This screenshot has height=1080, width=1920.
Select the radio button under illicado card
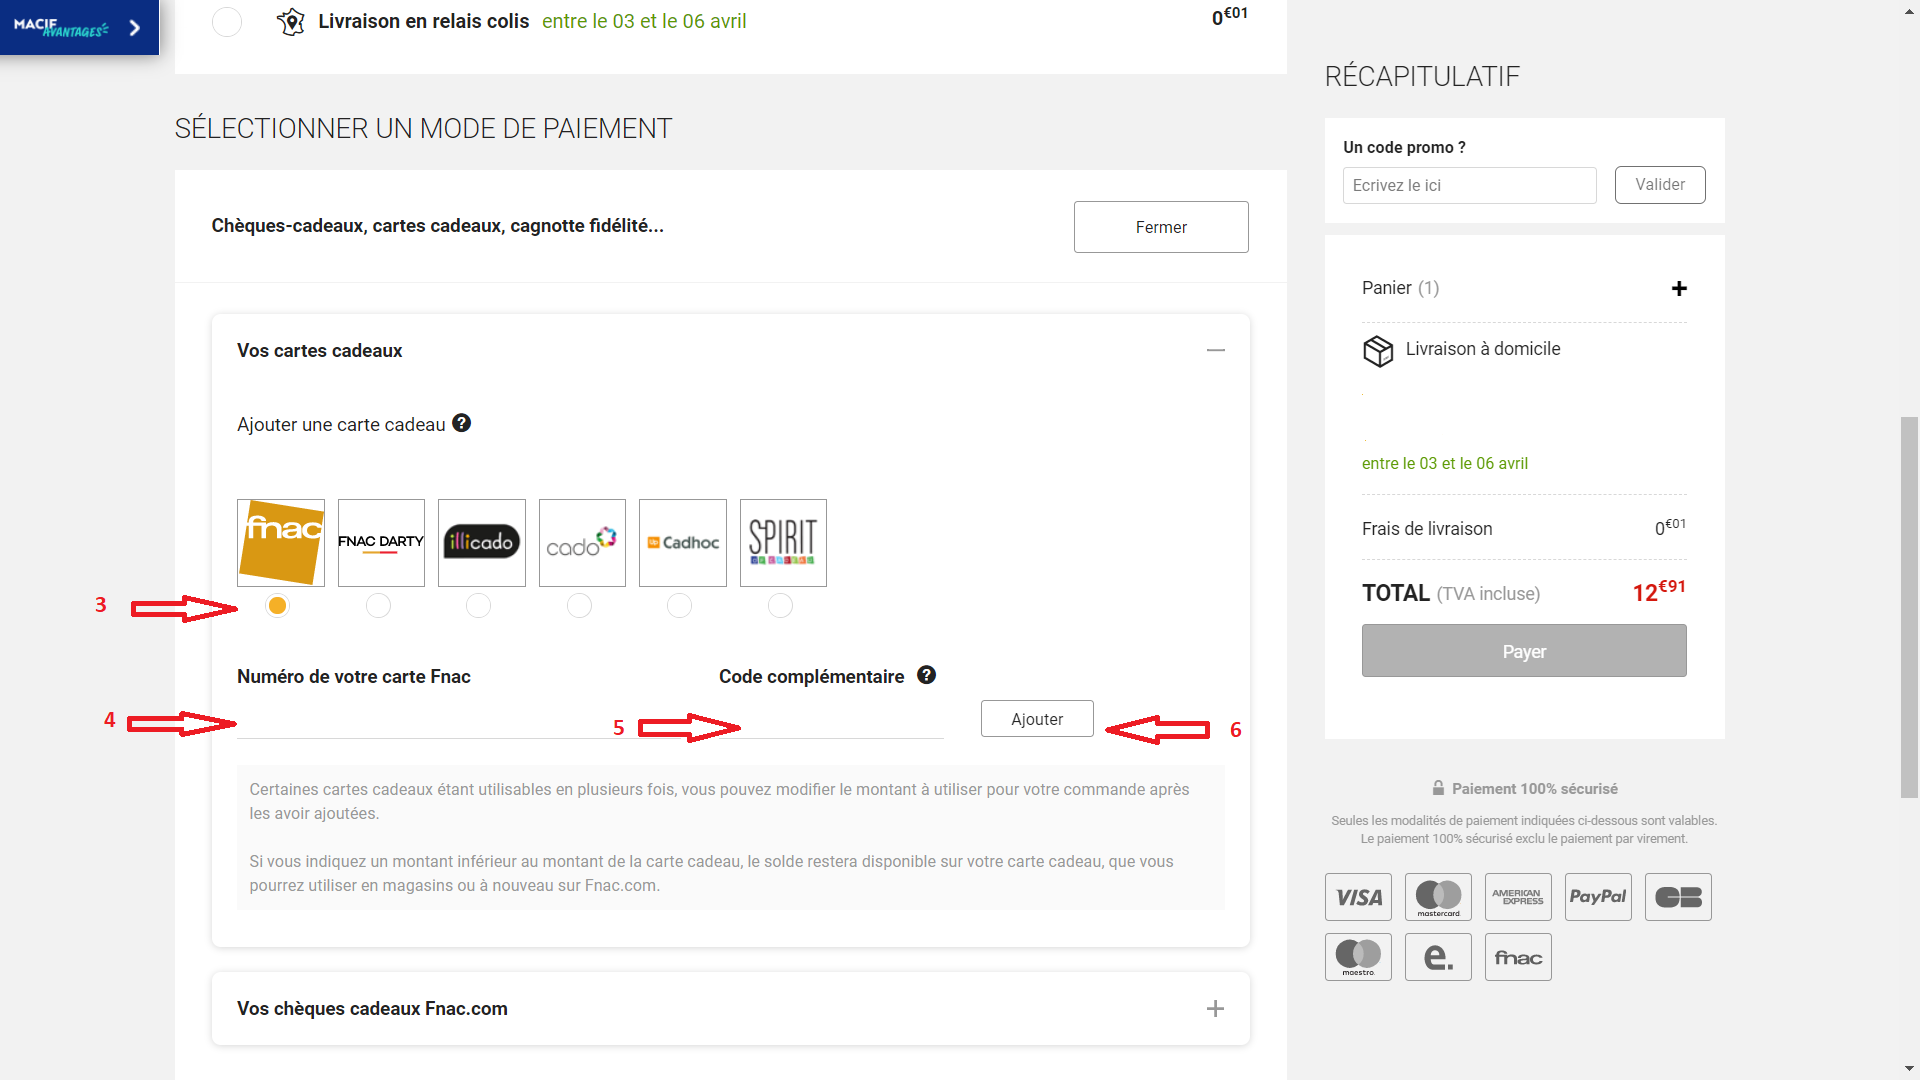click(479, 605)
